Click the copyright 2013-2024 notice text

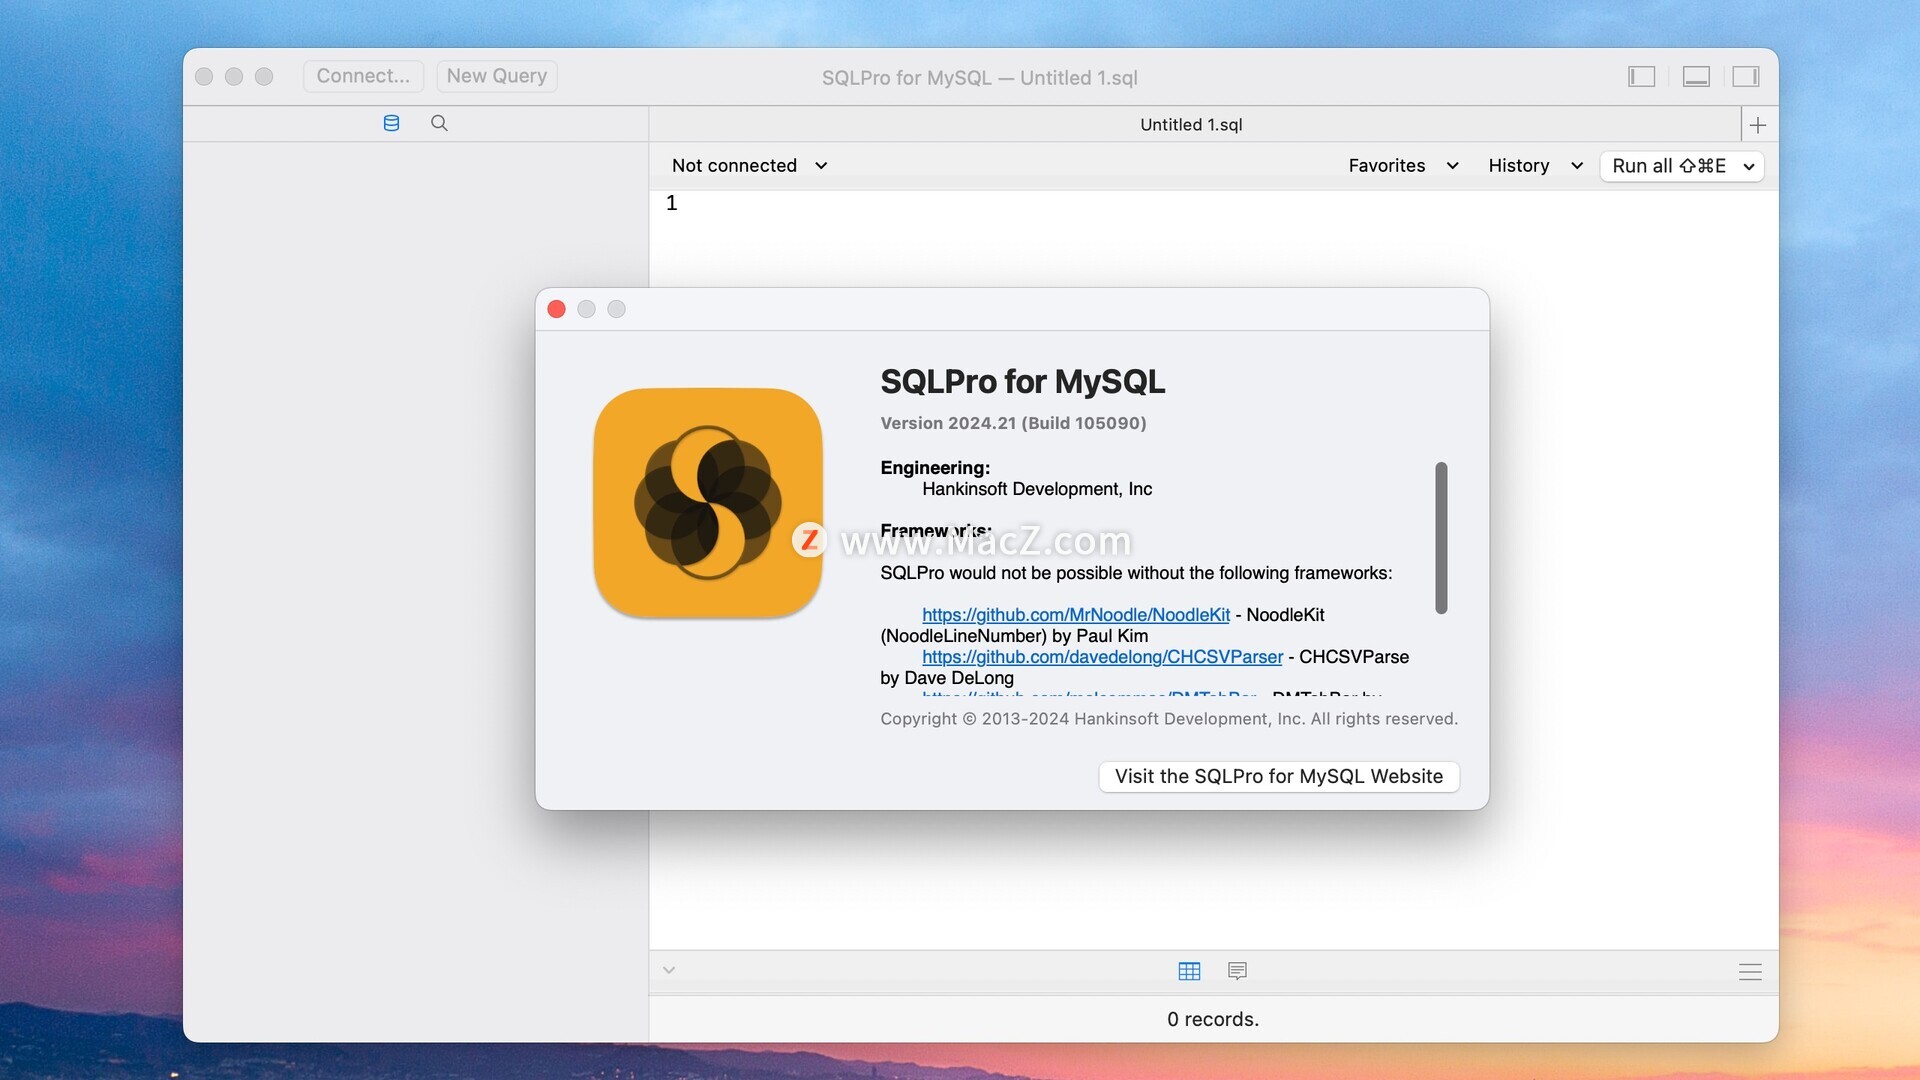(x=1169, y=719)
